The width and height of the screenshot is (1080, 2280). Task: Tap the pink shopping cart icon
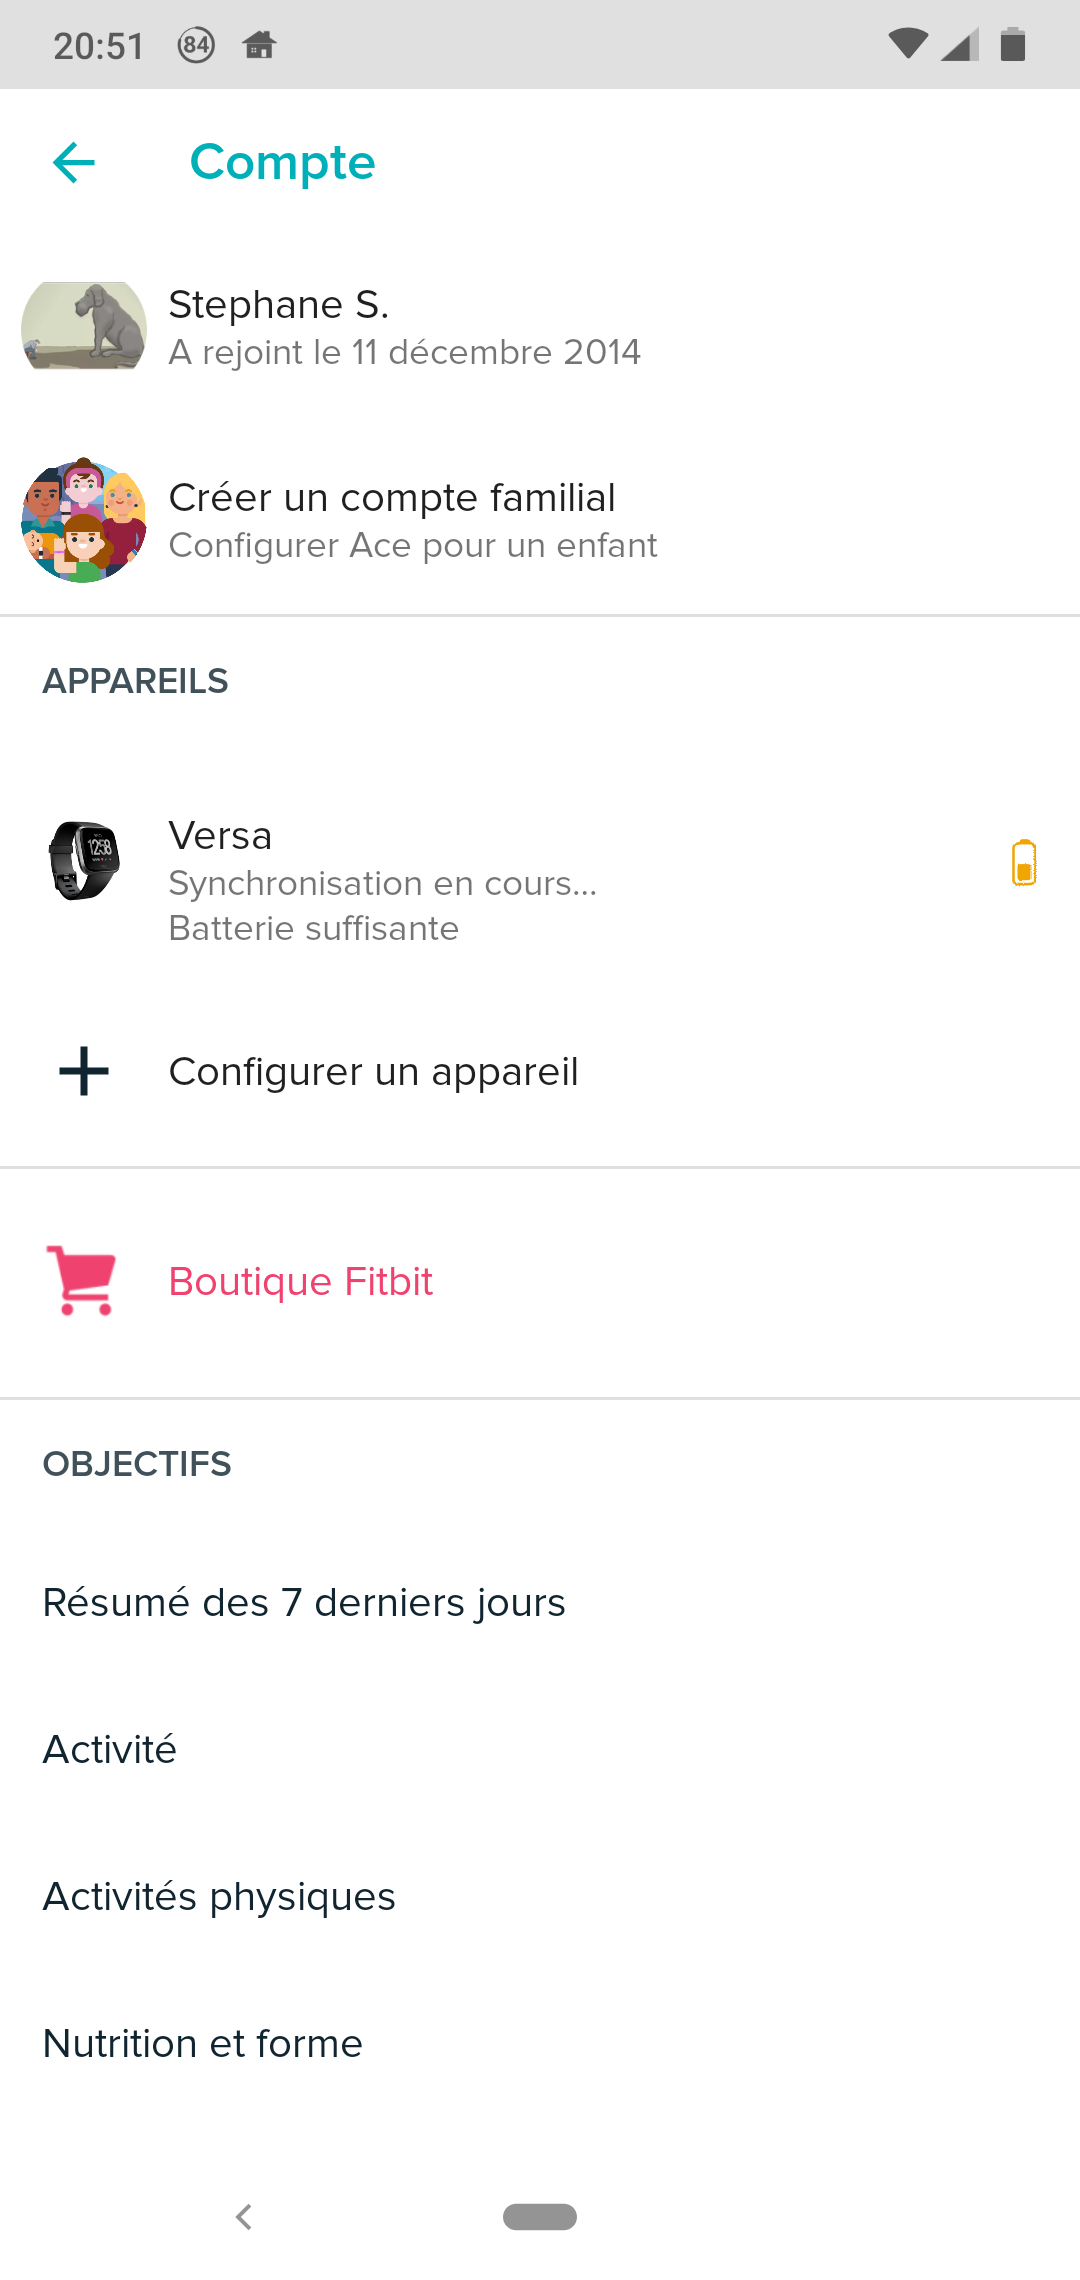point(82,1280)
